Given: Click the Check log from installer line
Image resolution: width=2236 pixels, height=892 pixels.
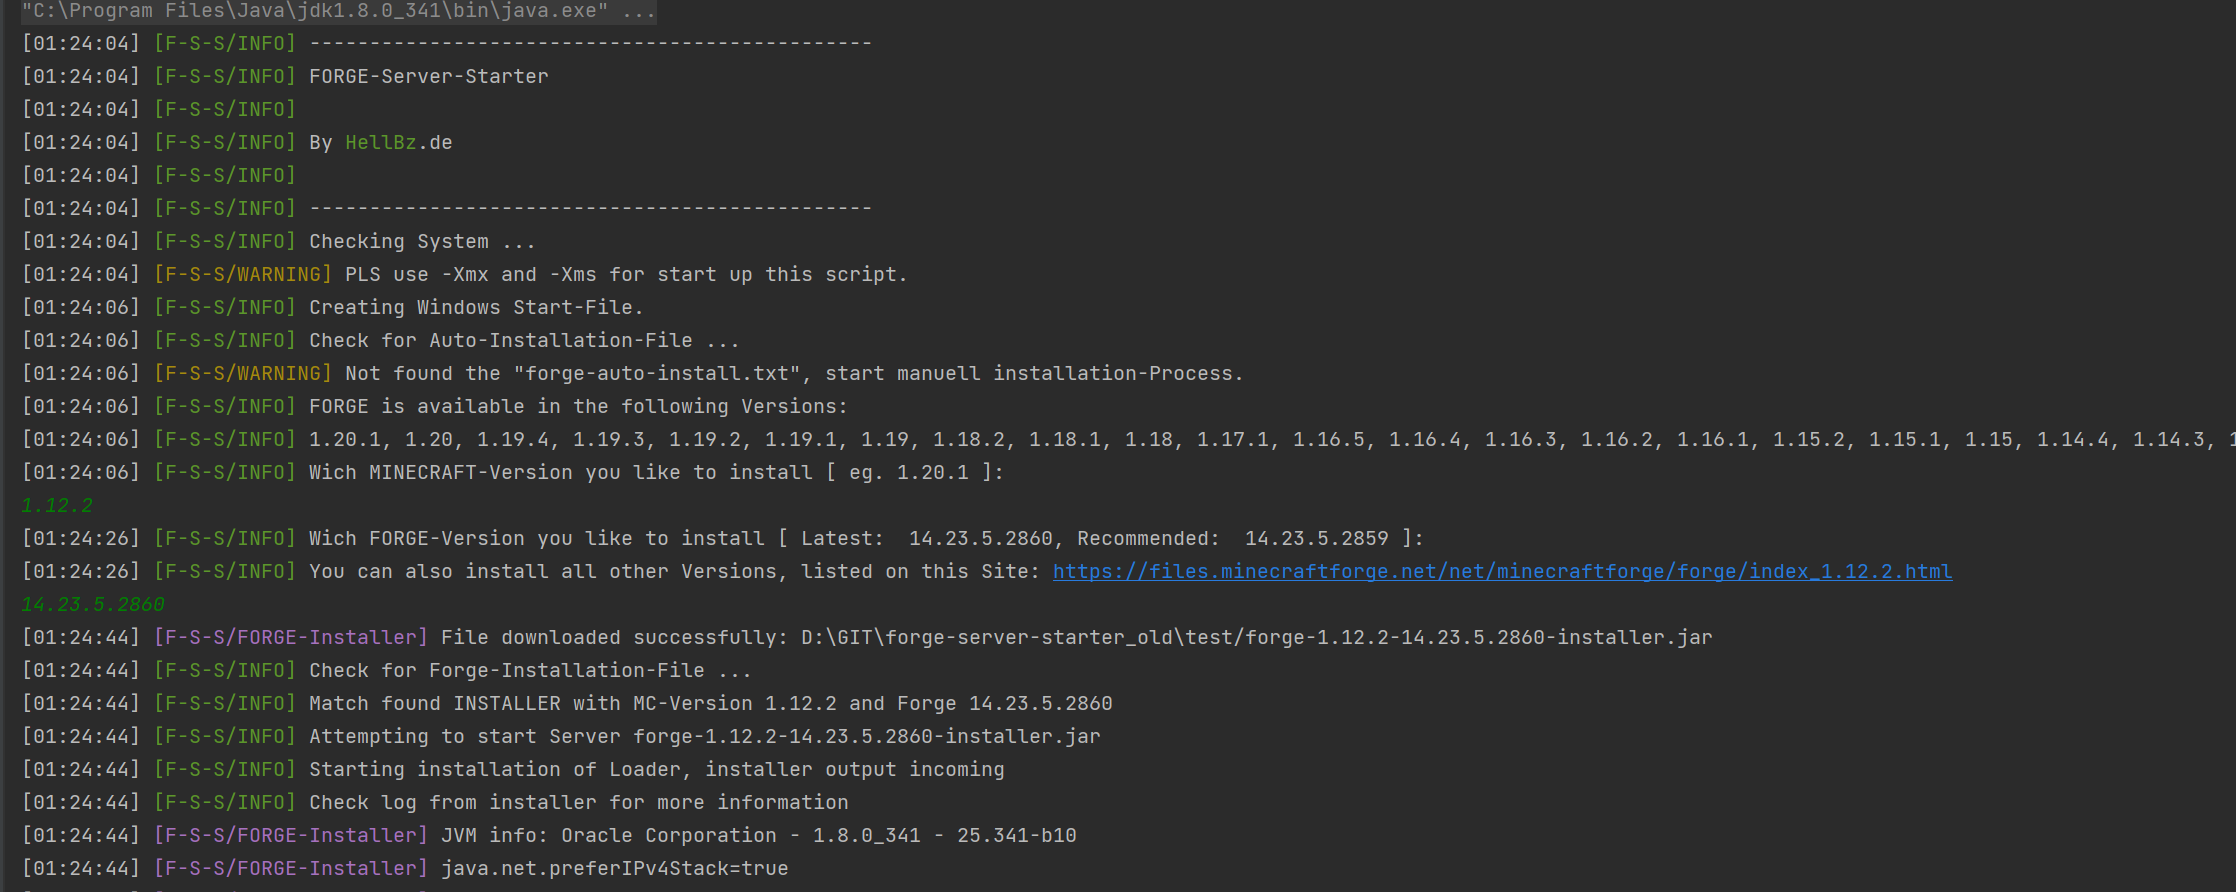Looking at the screenshot, I should coord(578,802).
